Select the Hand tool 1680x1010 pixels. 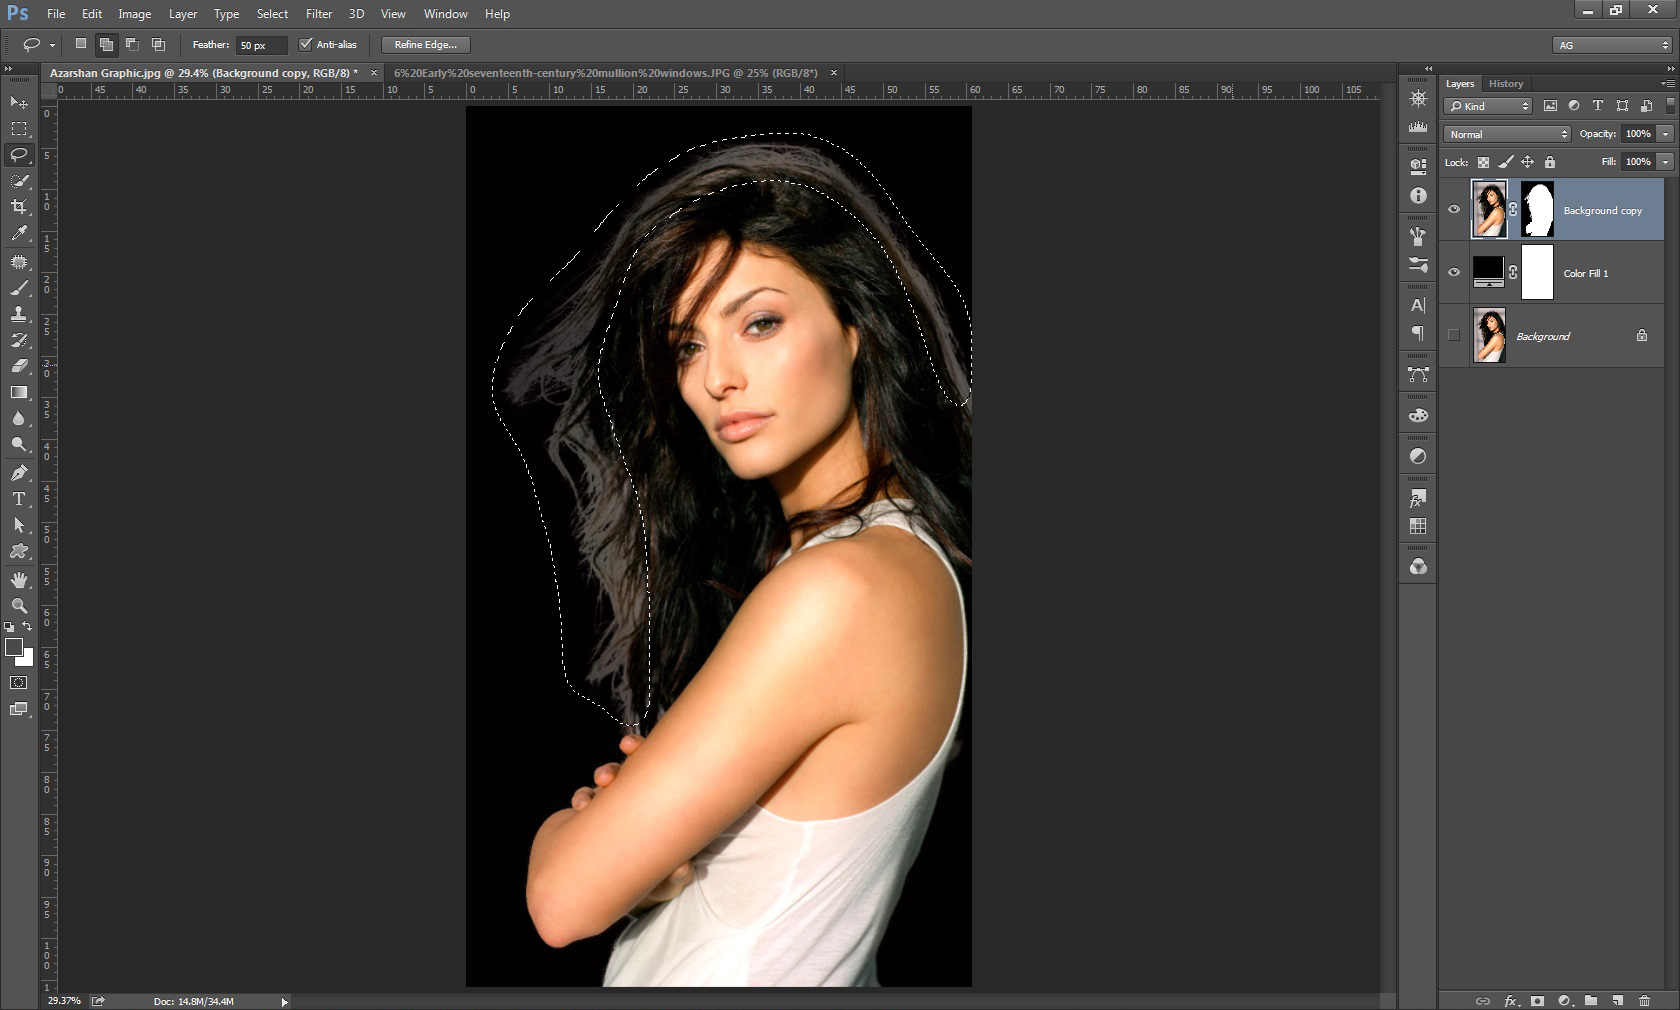click(19, 580)
